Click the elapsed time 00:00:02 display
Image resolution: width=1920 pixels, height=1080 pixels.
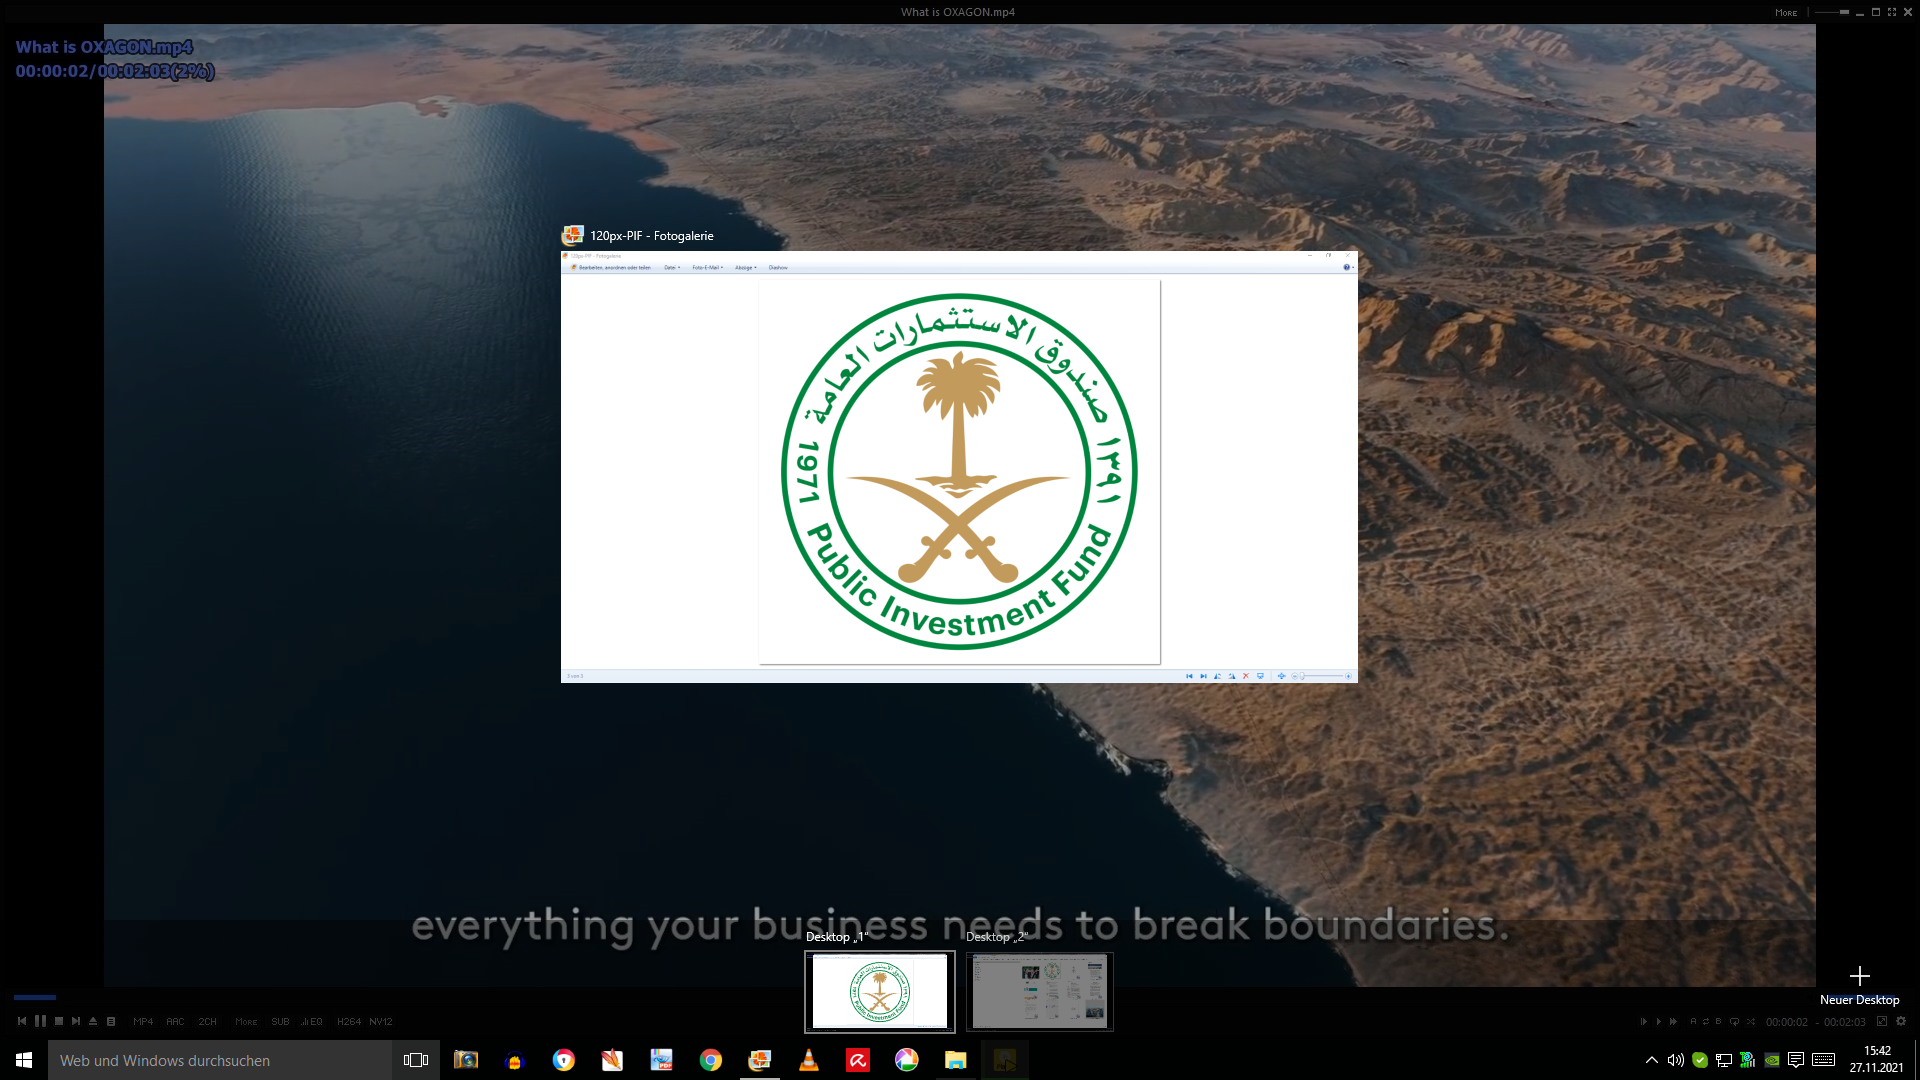(x=1787, y=1022)
